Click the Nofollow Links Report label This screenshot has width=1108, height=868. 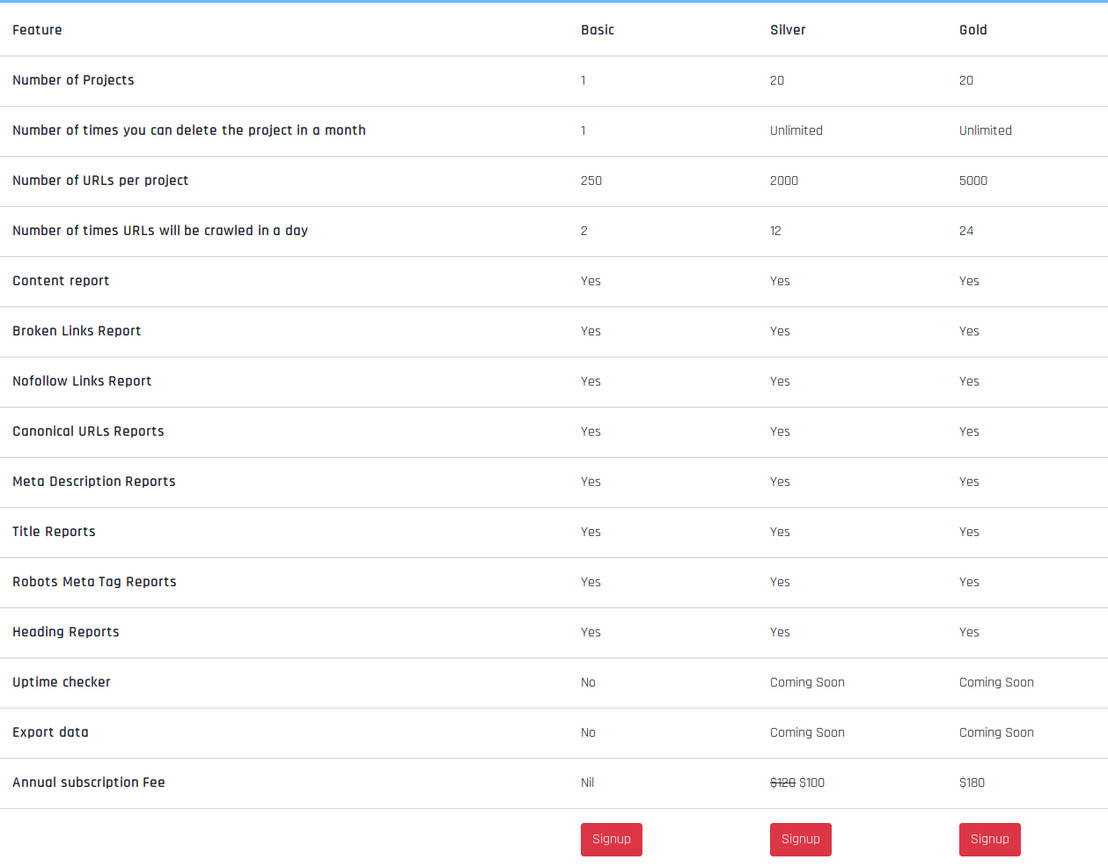pos(82,381)
